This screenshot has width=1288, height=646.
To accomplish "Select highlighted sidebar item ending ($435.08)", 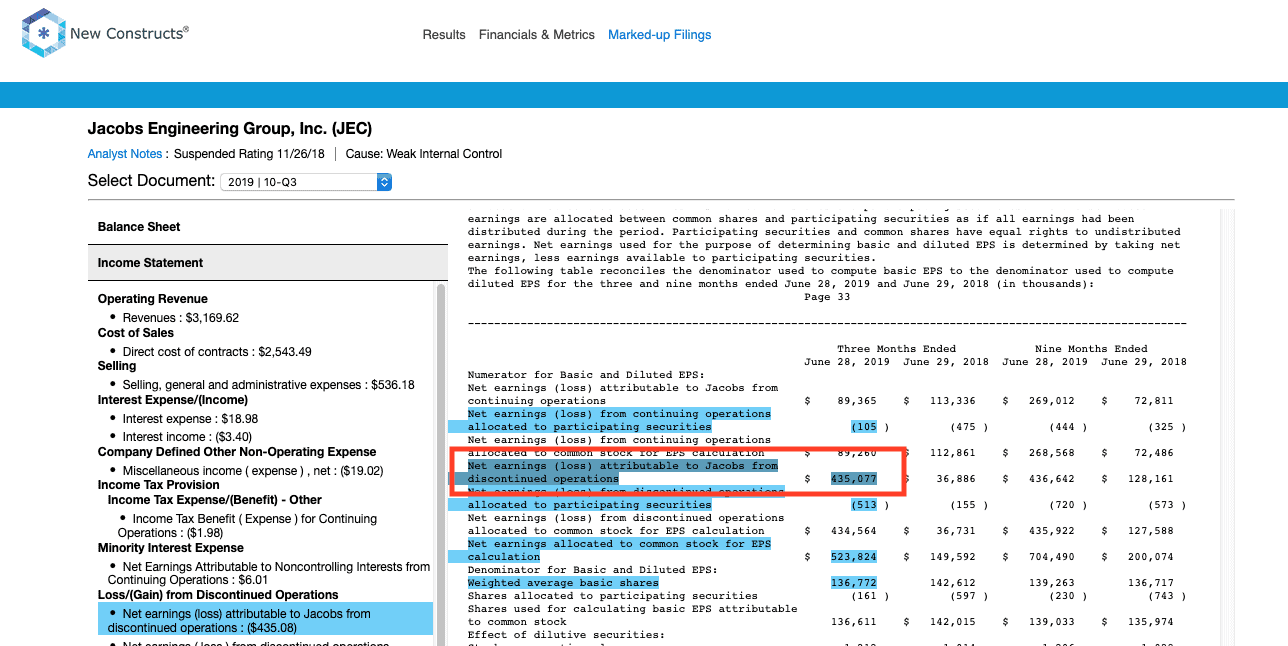I will tap(265, 621).
